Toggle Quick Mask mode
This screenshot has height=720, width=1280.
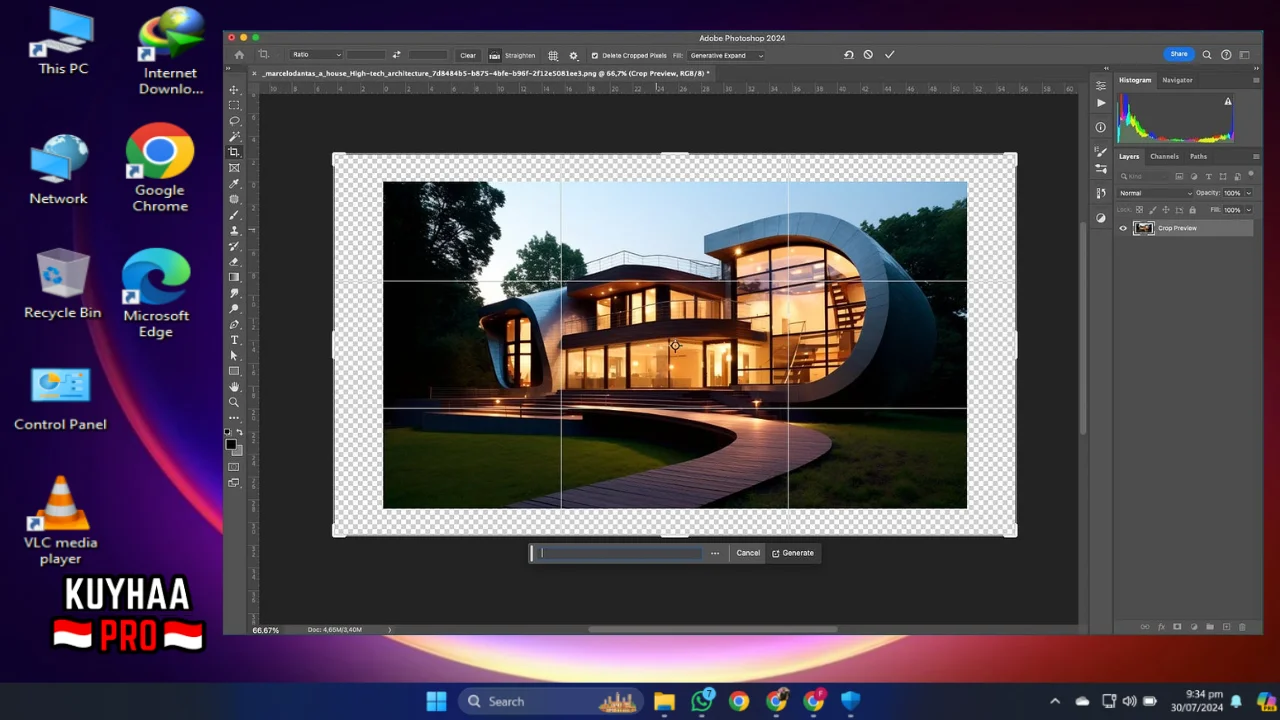[234, 467]
